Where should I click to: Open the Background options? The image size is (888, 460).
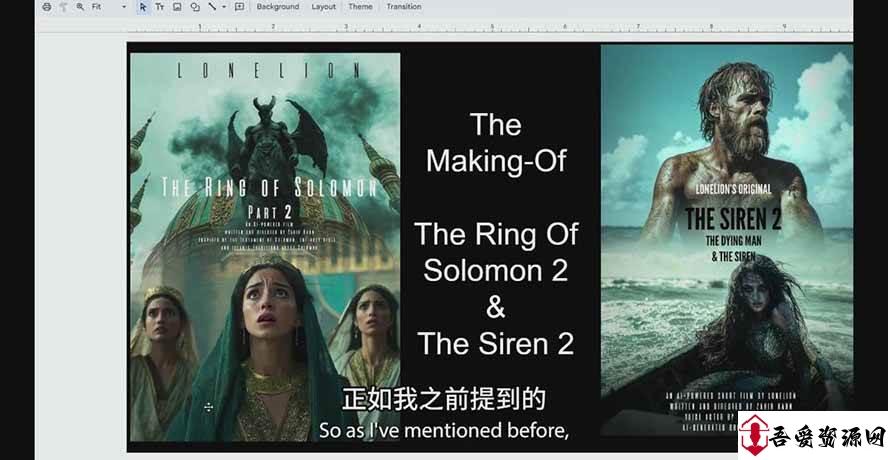277,7
